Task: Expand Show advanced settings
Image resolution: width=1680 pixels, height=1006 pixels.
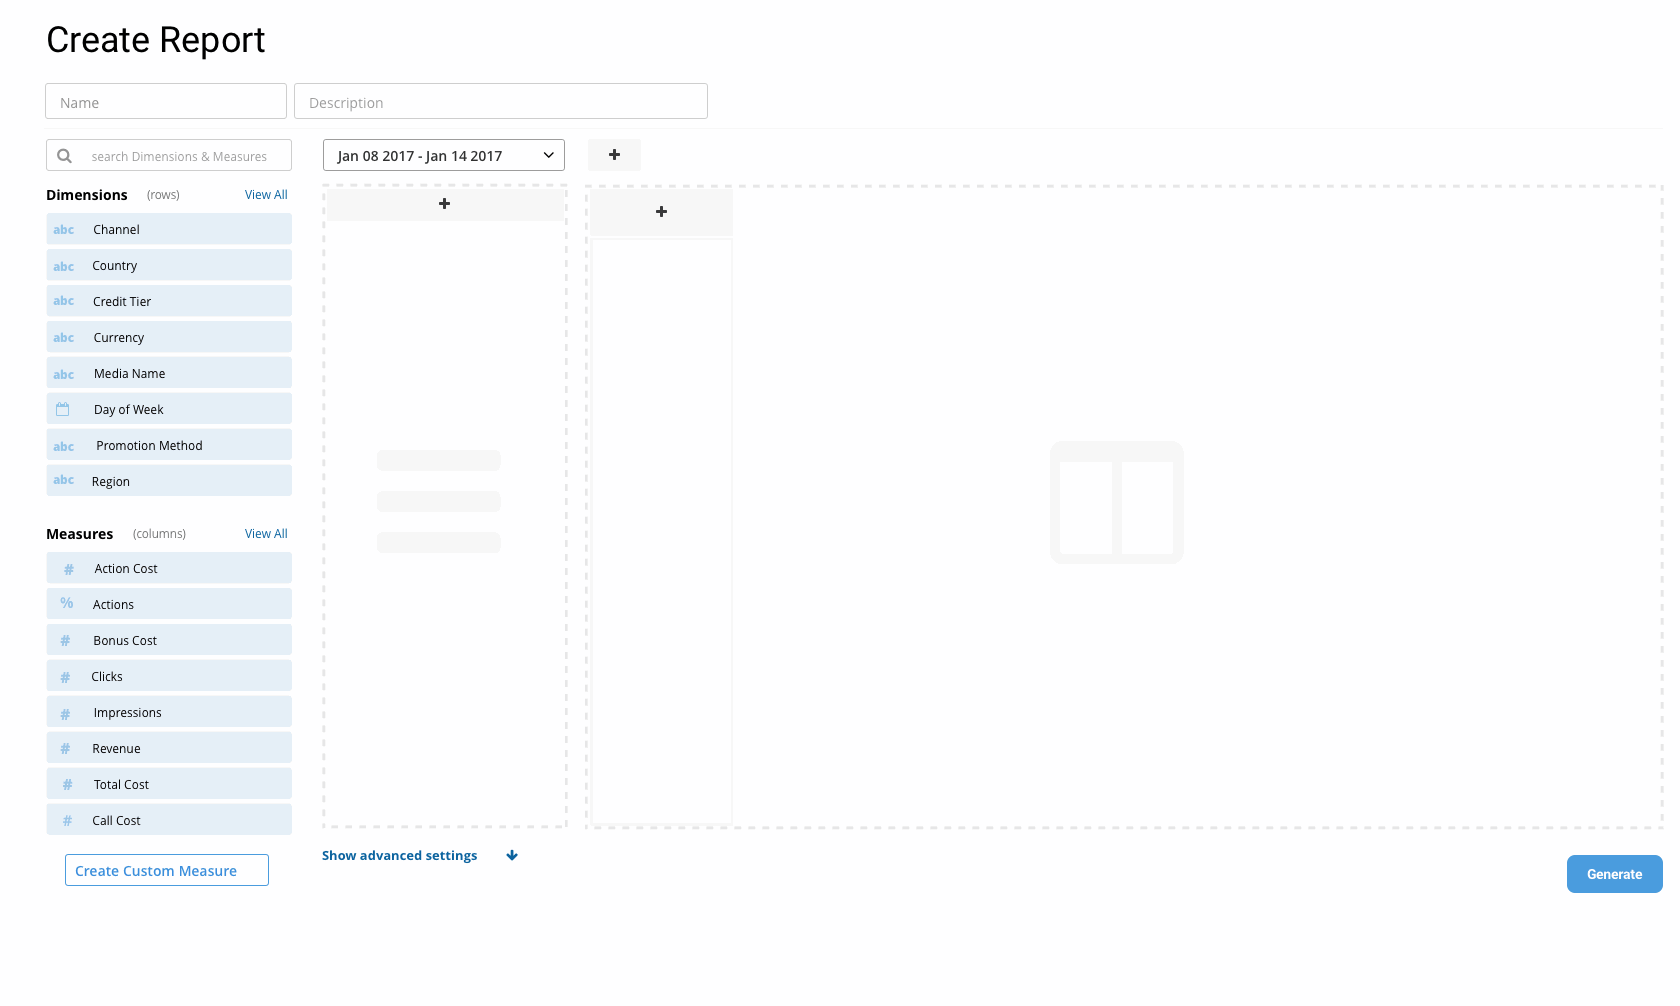Action: tap(399, 855)
